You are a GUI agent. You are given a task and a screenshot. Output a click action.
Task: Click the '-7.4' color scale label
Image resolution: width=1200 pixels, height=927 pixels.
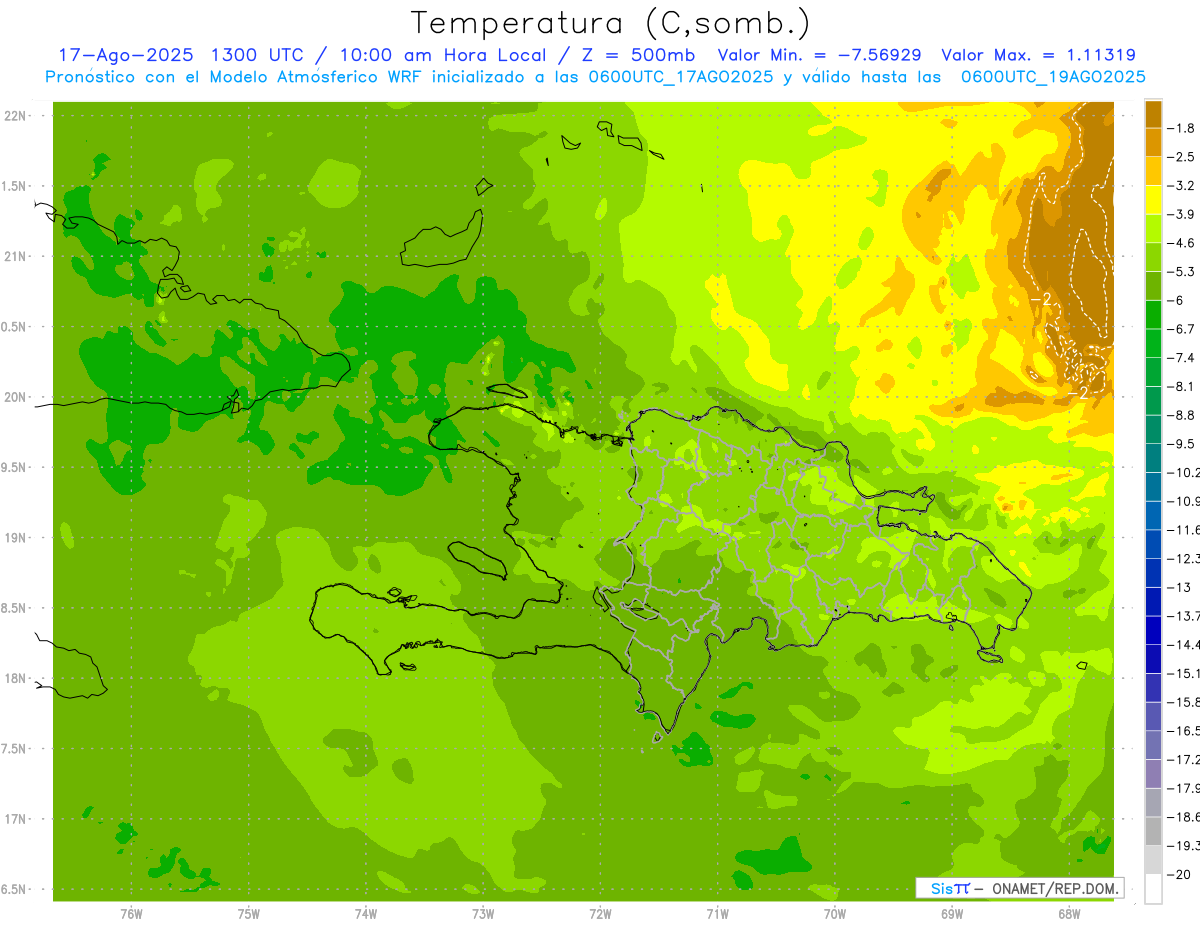pyautogui.click(x=1182, y=357)
